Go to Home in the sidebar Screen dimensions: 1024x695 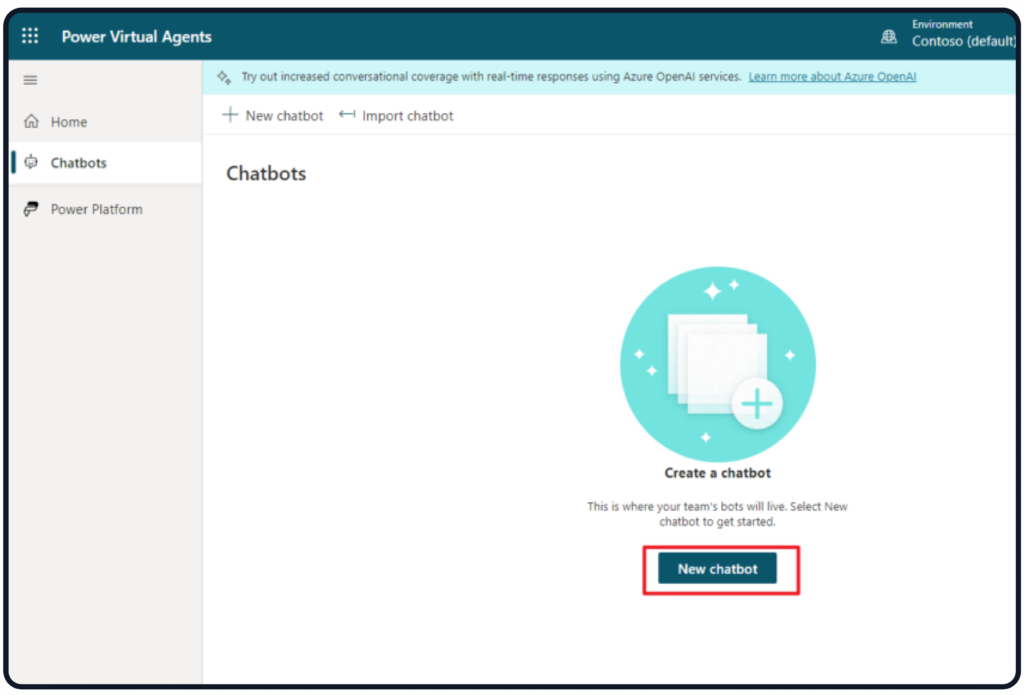[106, 121]
